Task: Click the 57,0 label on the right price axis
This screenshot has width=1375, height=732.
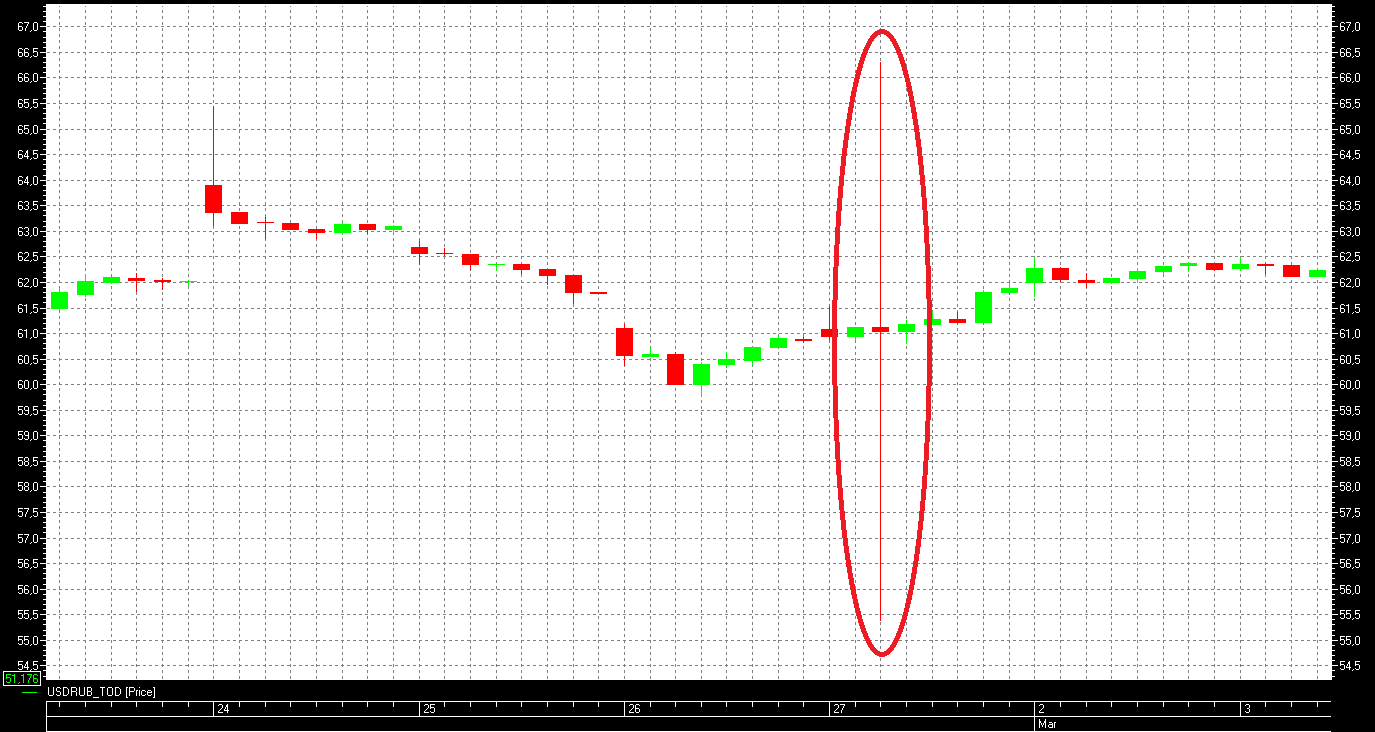Action: point(1350,539)
